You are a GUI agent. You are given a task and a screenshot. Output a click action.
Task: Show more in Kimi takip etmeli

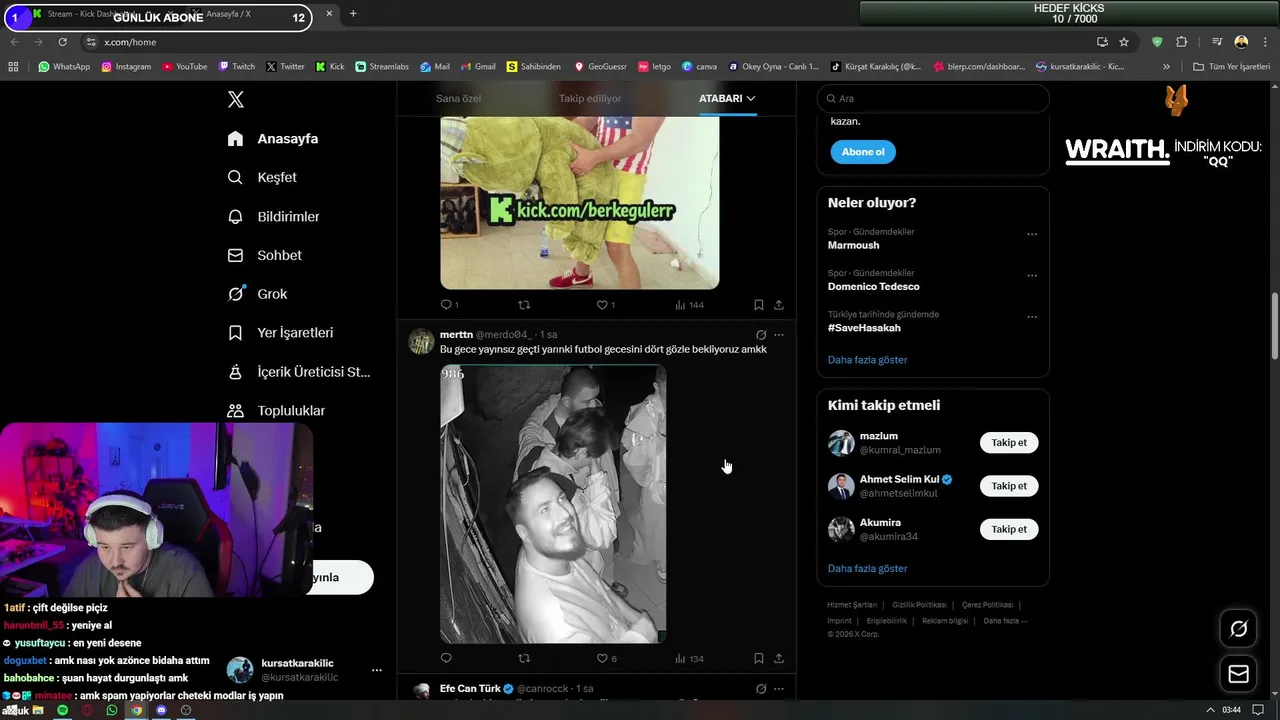[x=867, y=568]
